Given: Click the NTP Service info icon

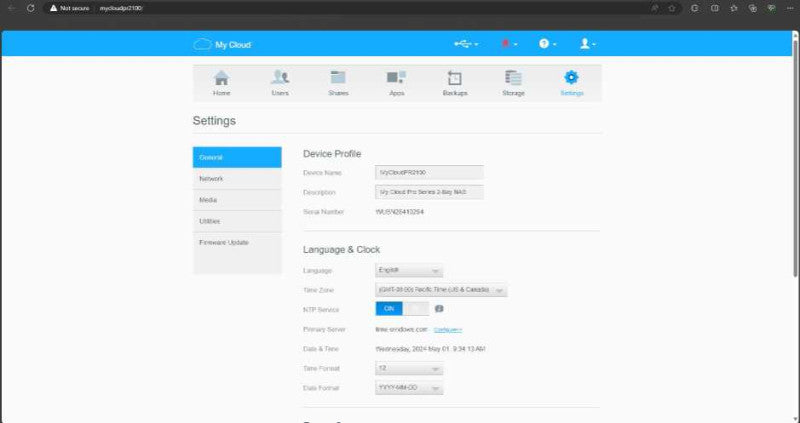Looking at the screenshot, I should tap(439, 309).
